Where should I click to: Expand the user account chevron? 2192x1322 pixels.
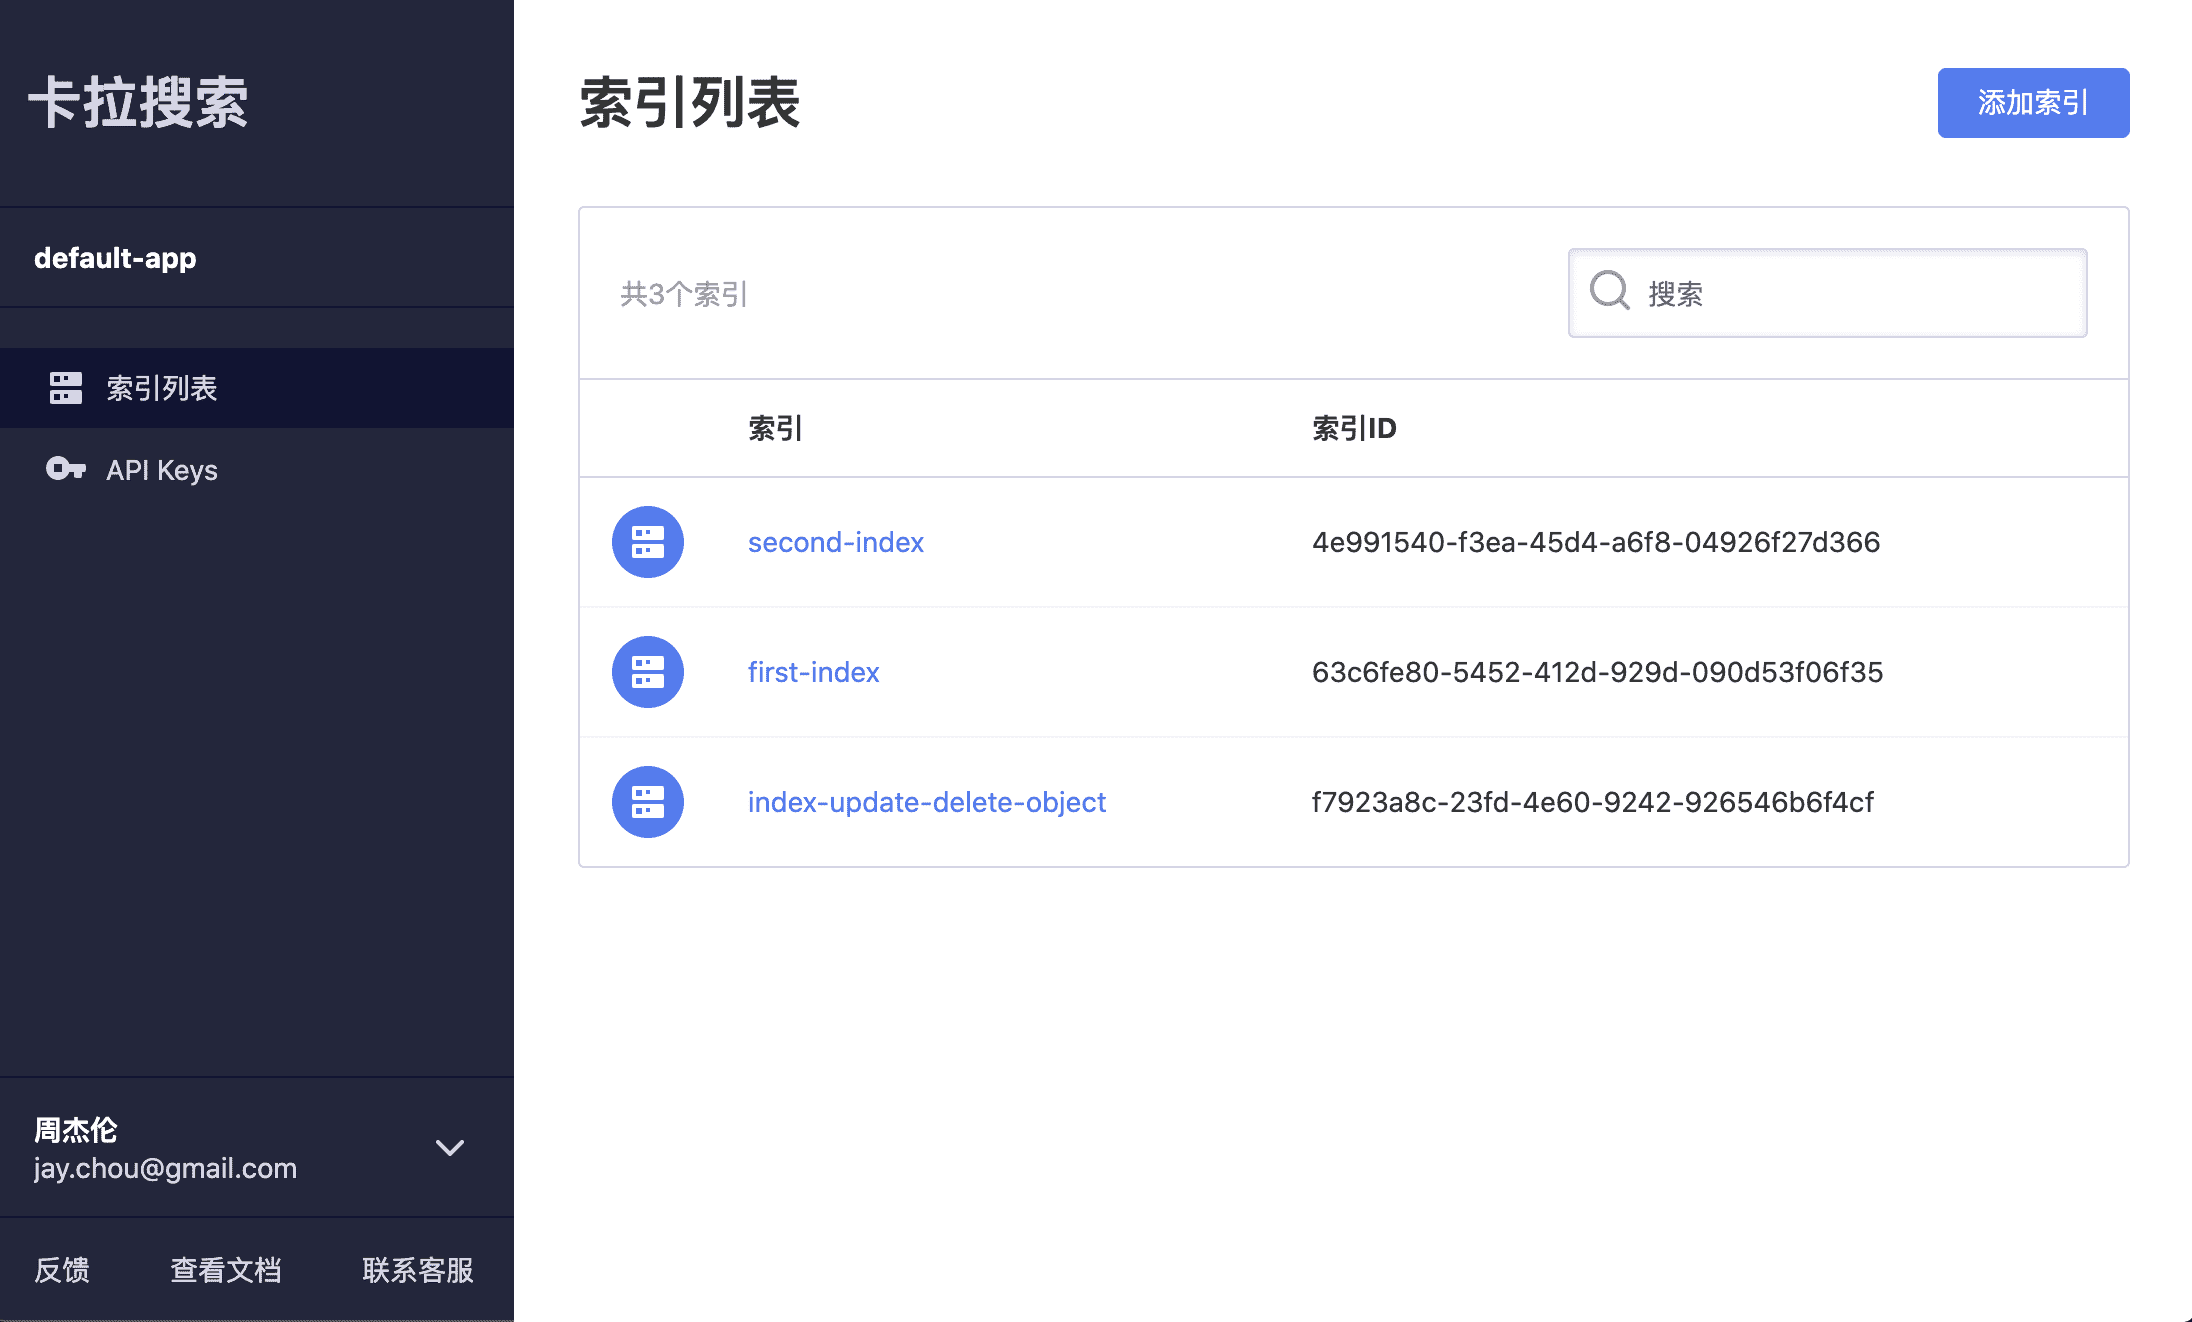tap(450, 1148)
